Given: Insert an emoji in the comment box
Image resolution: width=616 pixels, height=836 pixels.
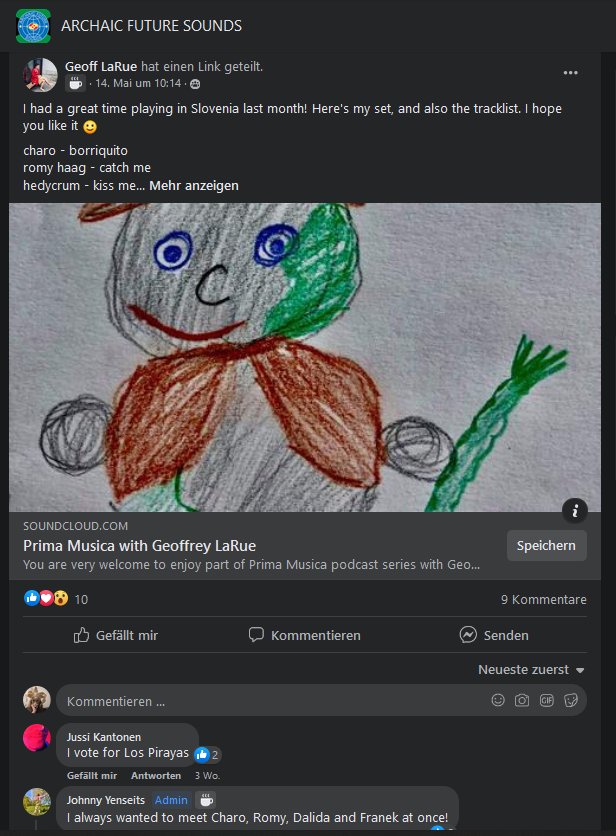Looking at the screenshot, I should [x=498, y=701].
